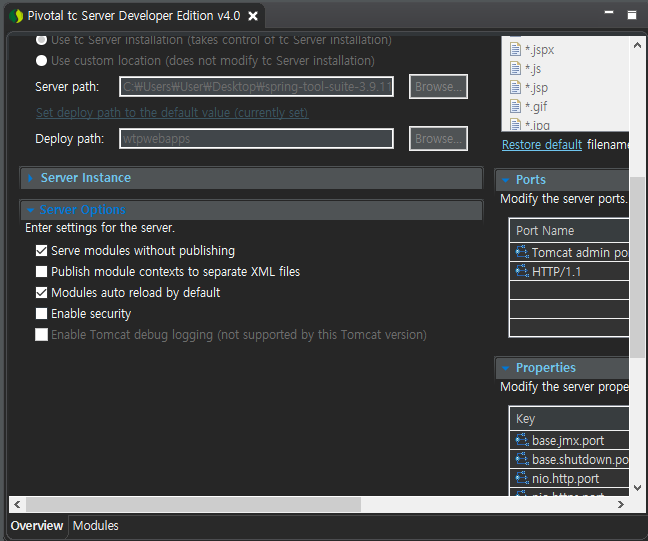Click the *.js file icon
Viewport: 648px width, 541px height.
(515, 69)
